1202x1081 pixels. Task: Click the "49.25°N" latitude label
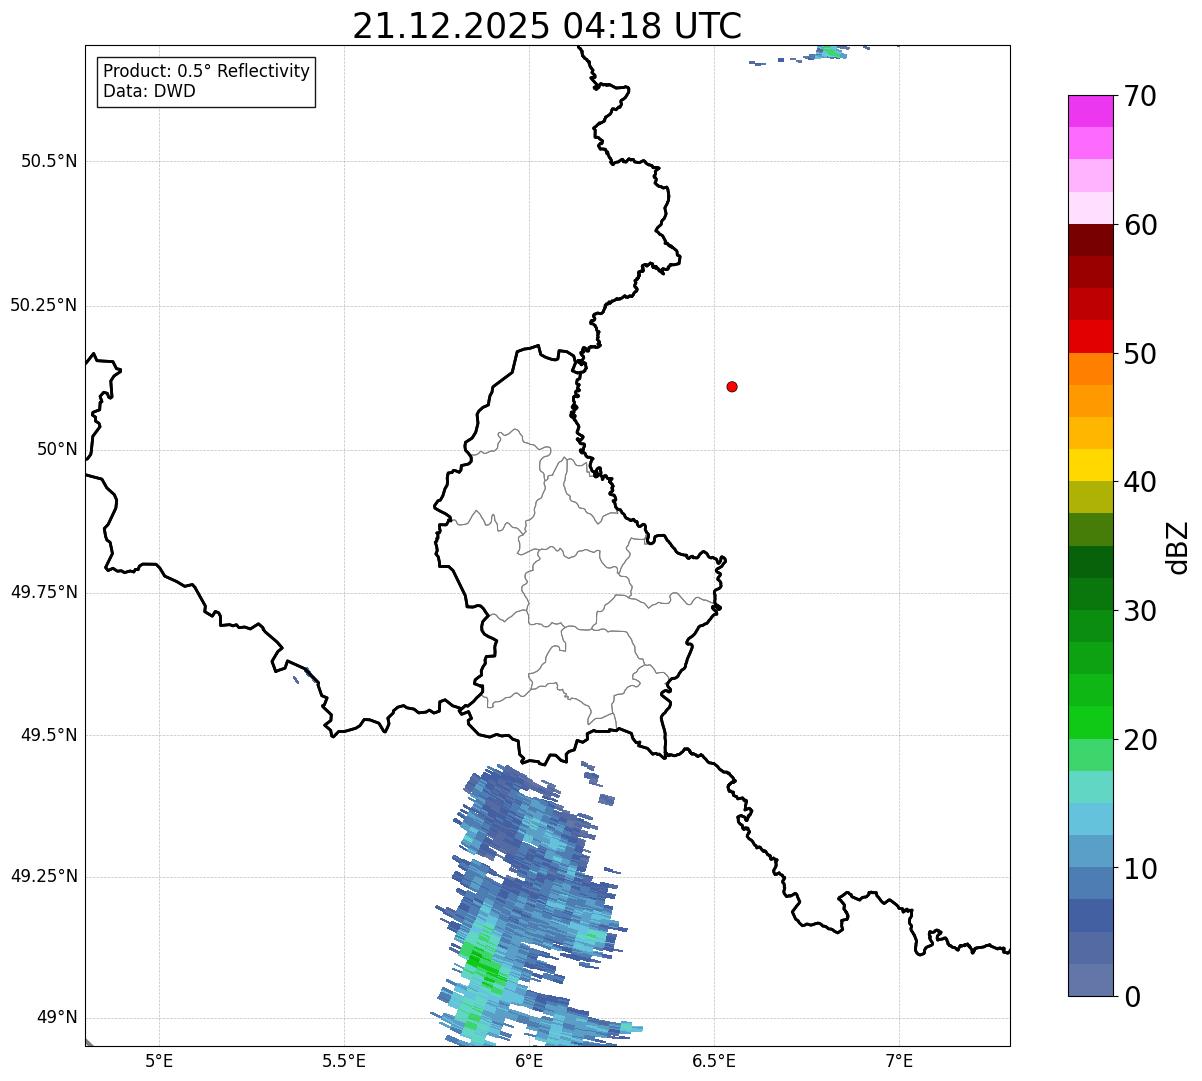(x=44, y=876)
